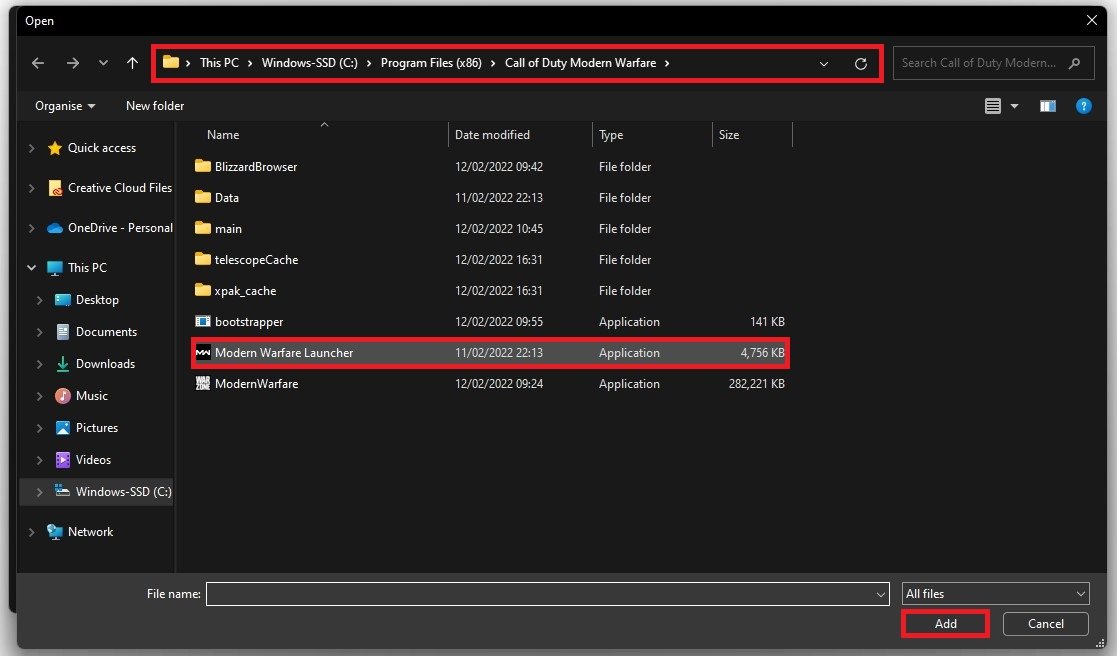Click the Up one level arrow
The width and height of the screenshot is (1117, 656).
click(x=132, y=63)
